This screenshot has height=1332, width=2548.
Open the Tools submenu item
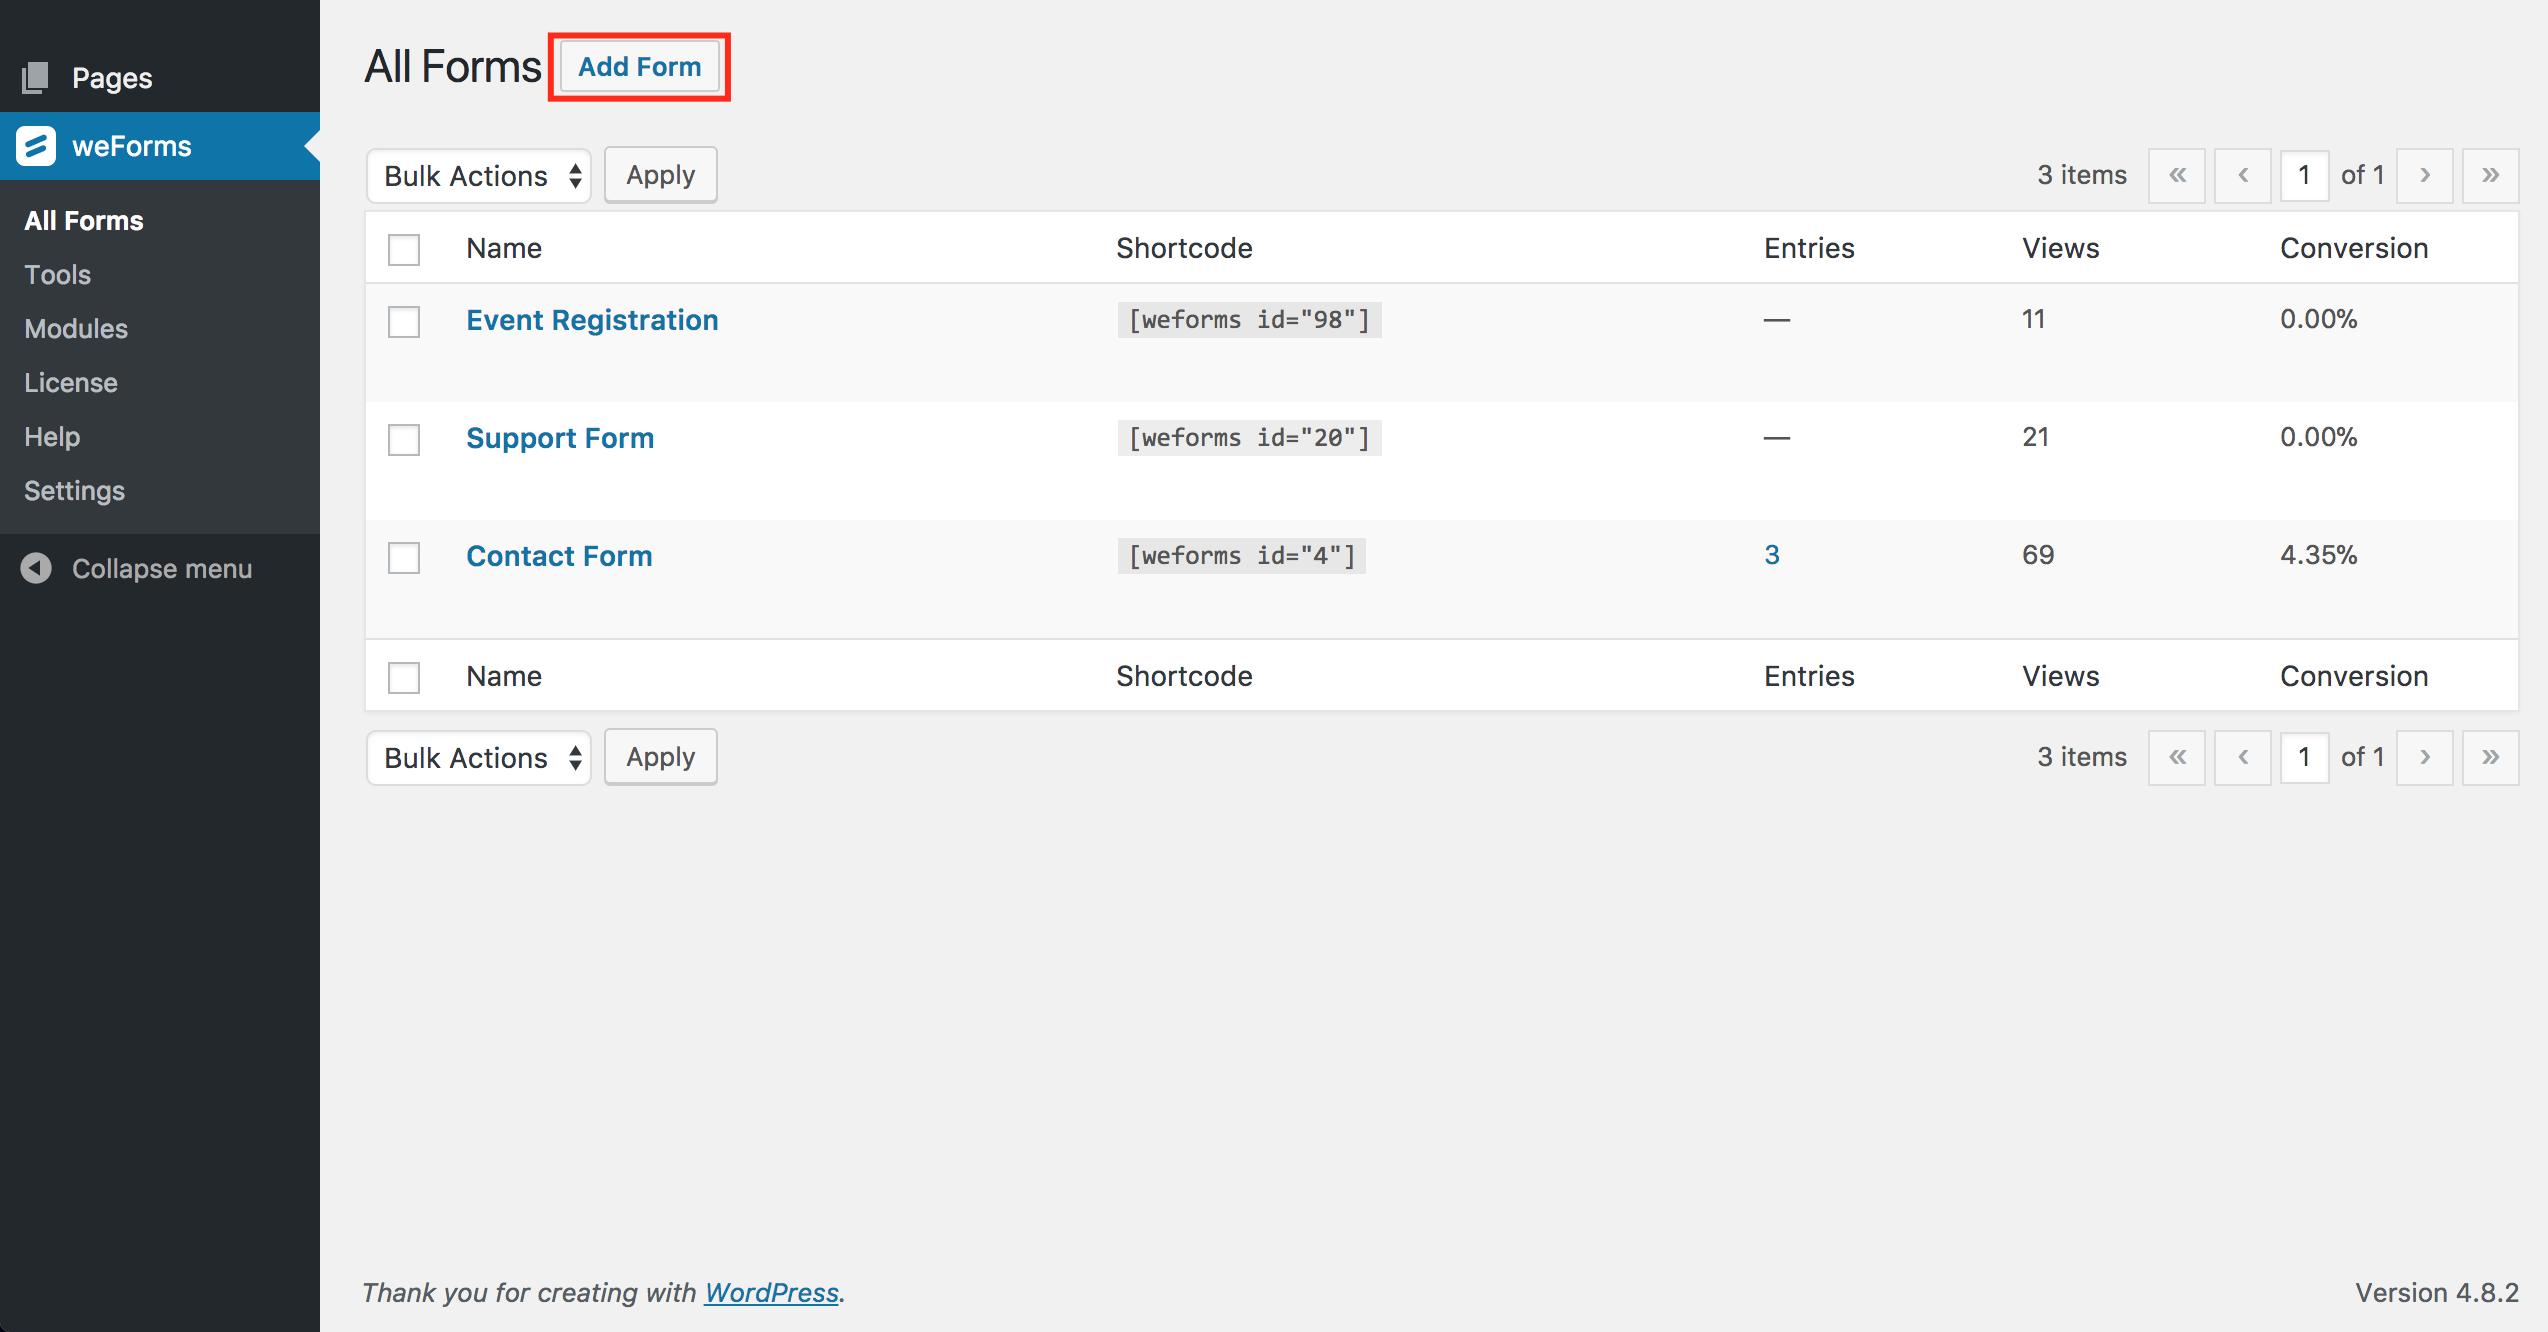[x=57, y=274]
